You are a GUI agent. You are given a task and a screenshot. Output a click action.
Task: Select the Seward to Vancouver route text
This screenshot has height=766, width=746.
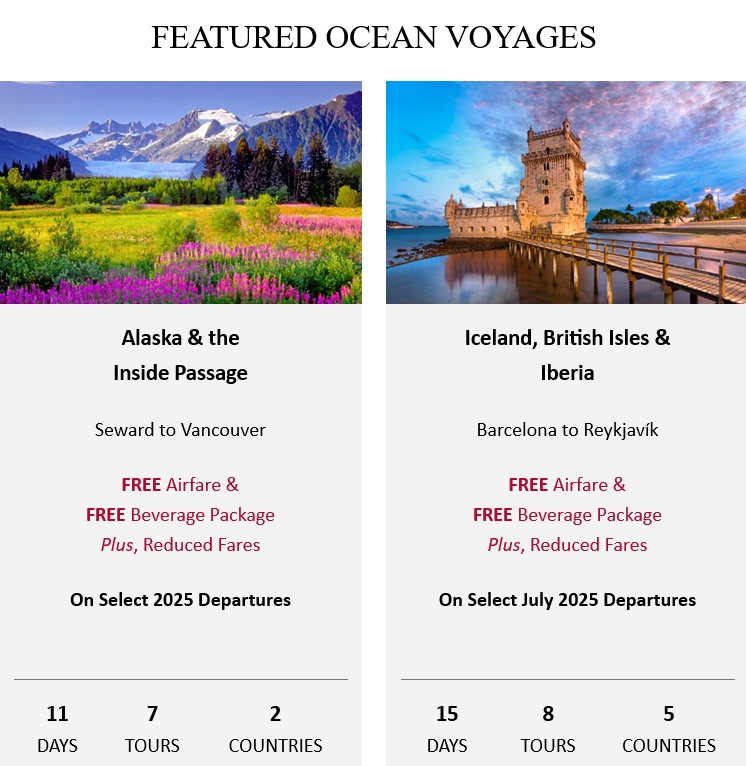click(181, 430)
